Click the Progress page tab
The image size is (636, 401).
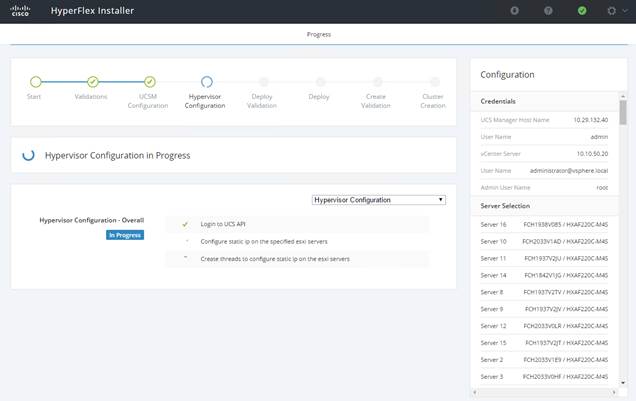(x=319, y=34)
